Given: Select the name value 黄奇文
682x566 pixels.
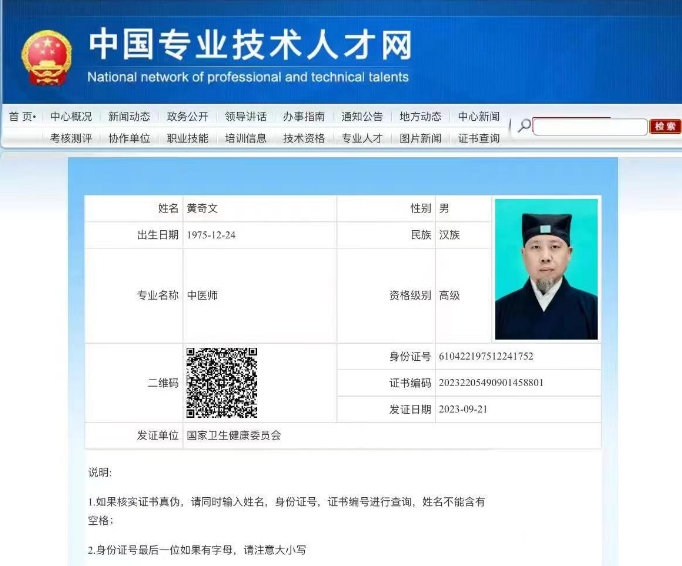Looking at the screenshot, I should [x=202, y=208].
